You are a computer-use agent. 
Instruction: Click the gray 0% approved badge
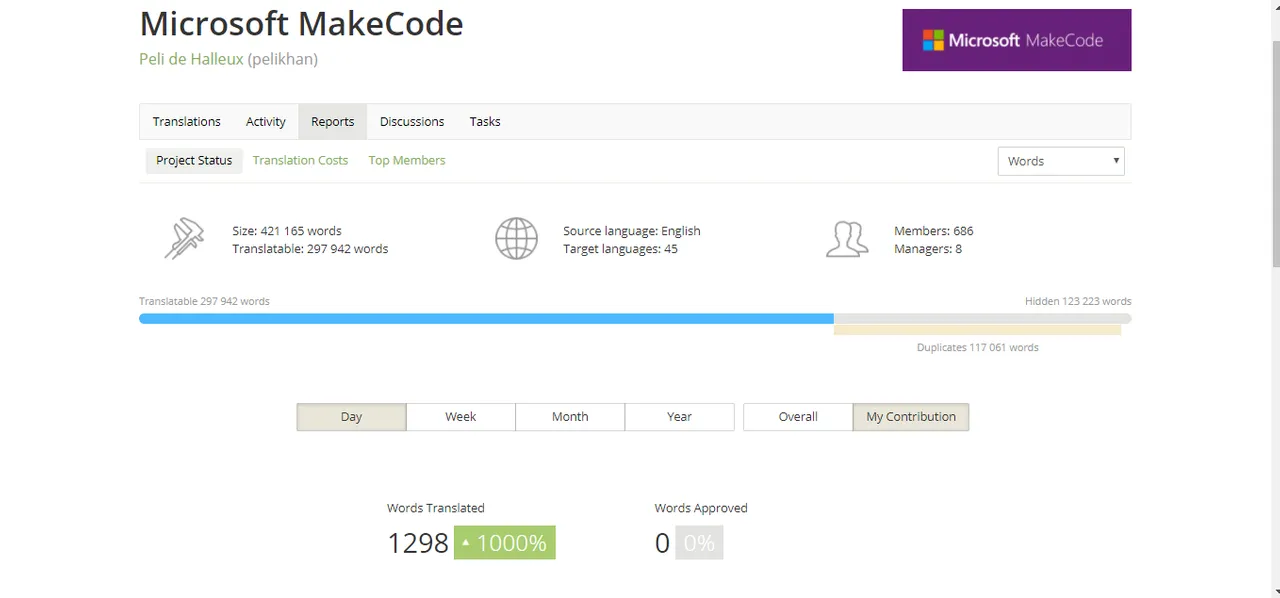[x=699, y=543]
